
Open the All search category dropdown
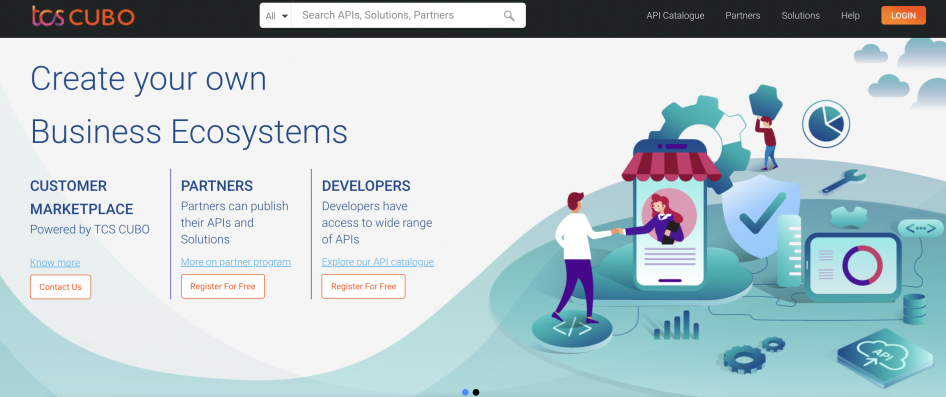point(276,16)
